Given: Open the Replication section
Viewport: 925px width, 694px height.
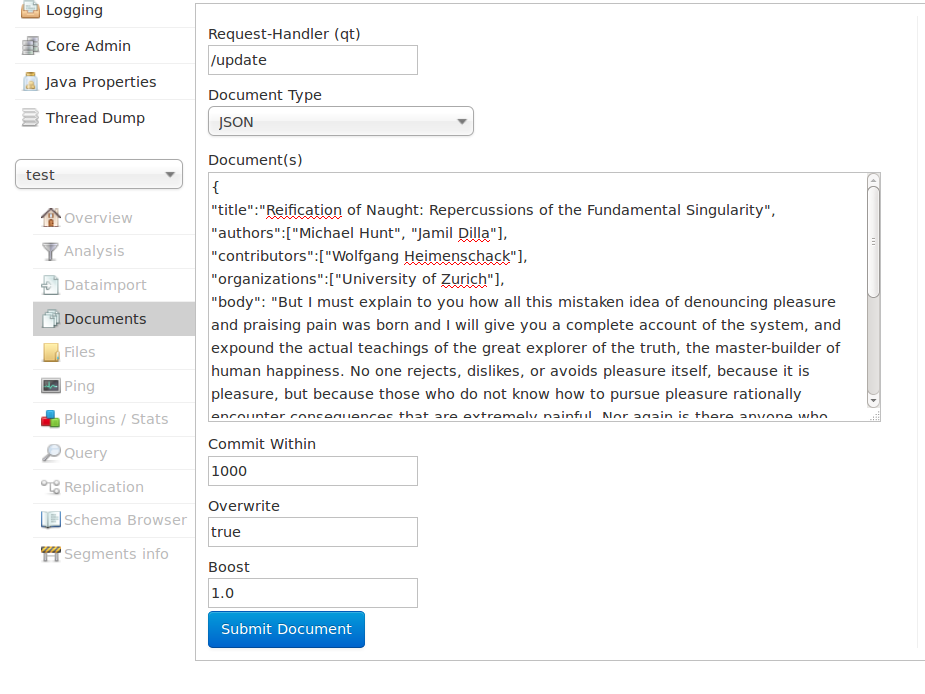Looking at the screenshot, I should click(104, 487).
